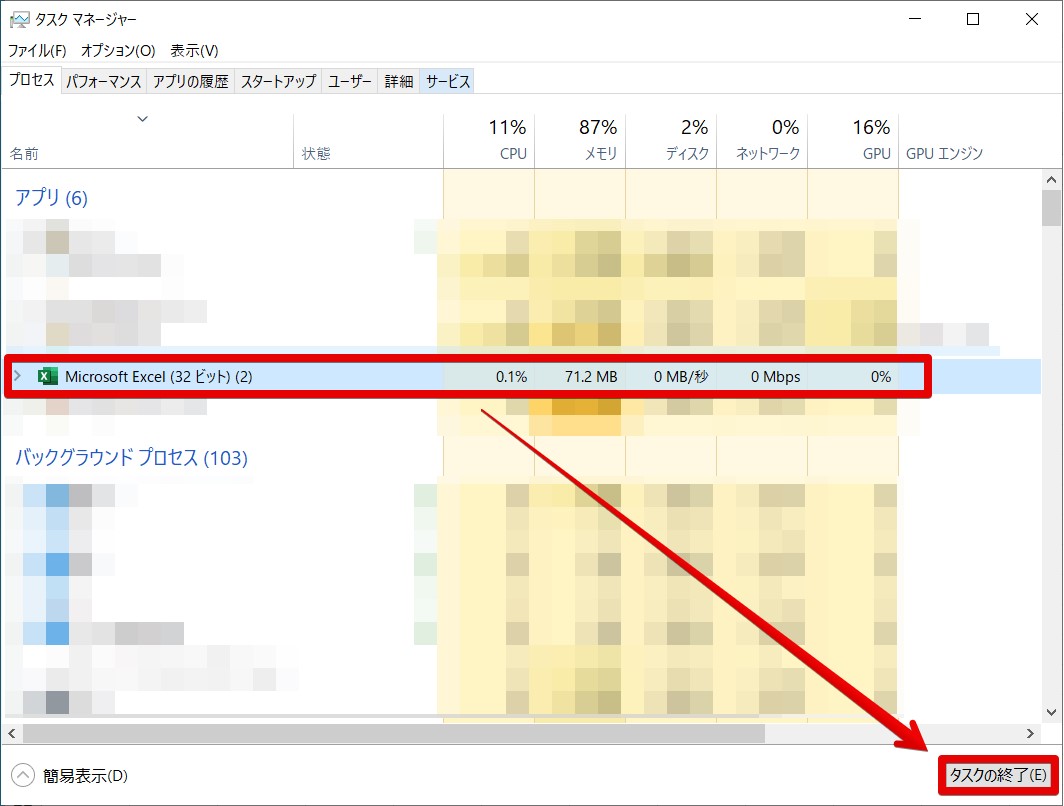Viewport: 1064px width, 806px height.
Task: Click the Task Manager icon in title bar
Action: click(x=20, y=19)
